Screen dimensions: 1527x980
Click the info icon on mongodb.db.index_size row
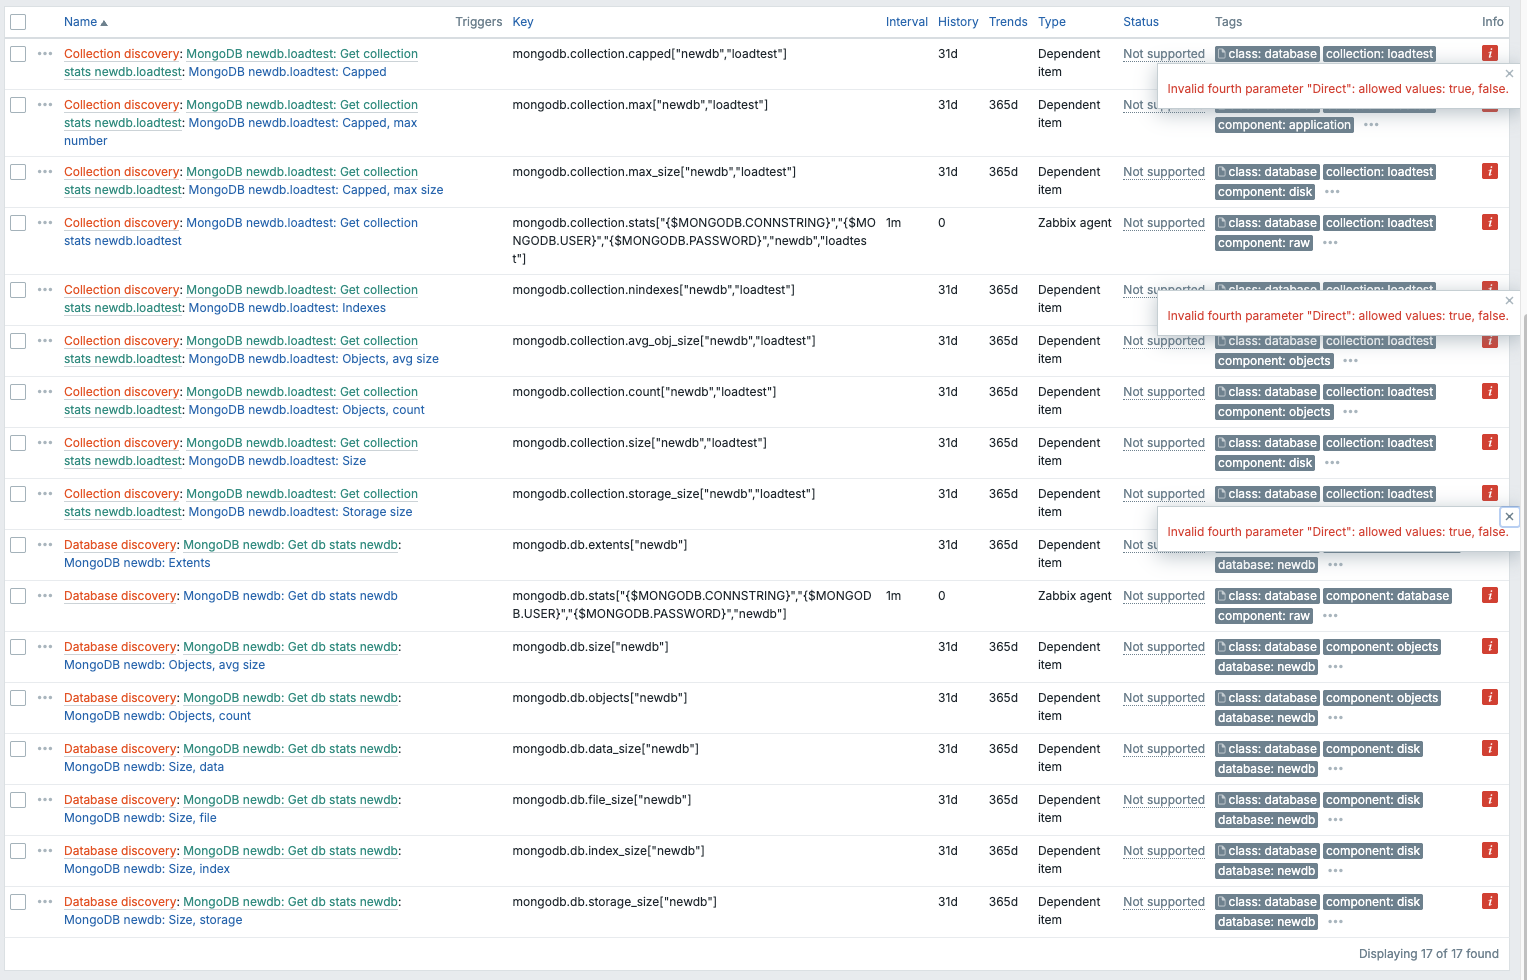[1489, 851]
